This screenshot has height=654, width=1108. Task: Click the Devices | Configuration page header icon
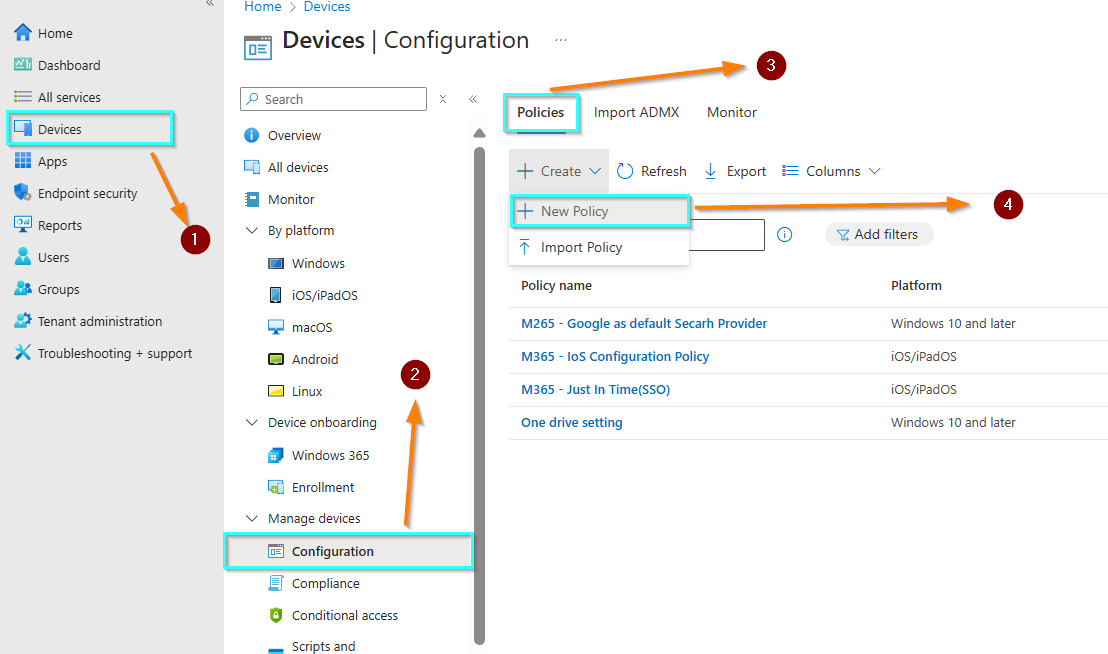(258, 48)
